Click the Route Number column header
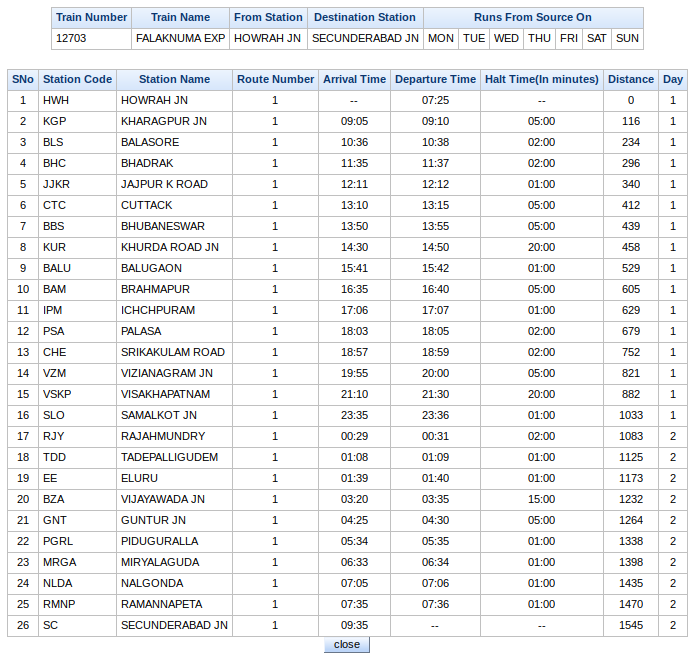 click(275, 79)
